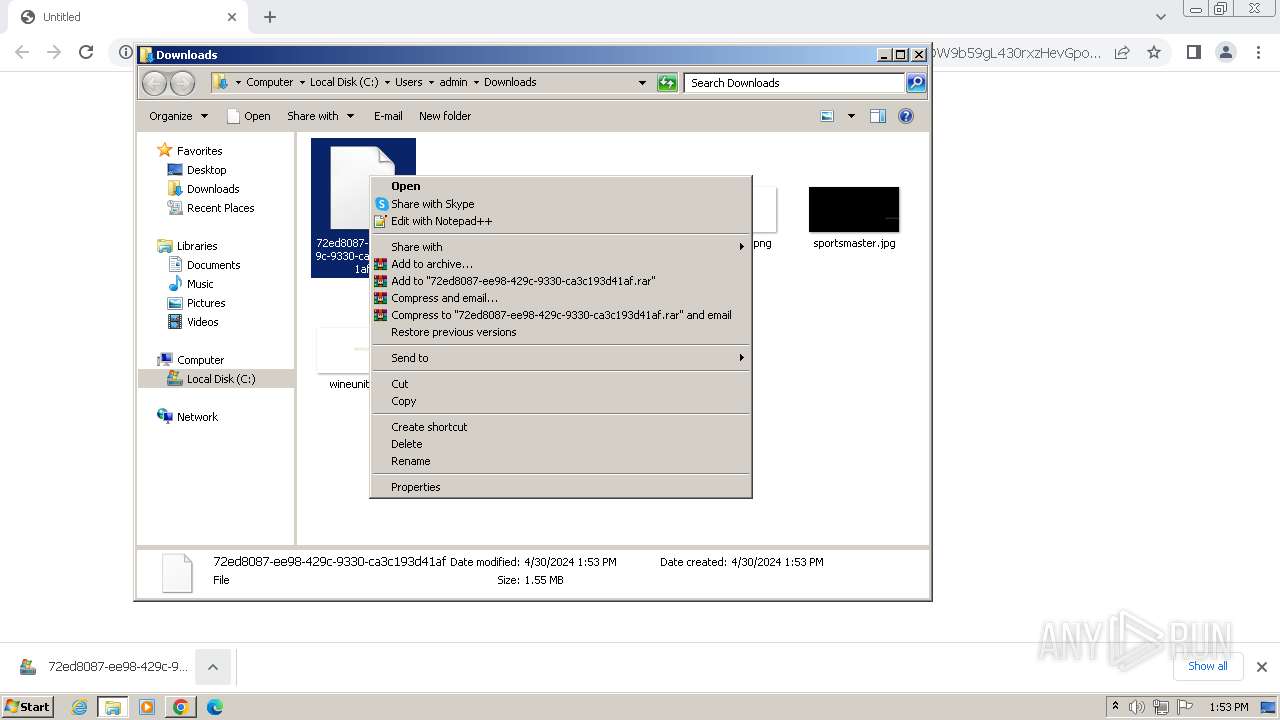The width and height of the screenshot is (1280, 720).
Task: Open the address bar history dropdown
Action: click(x=642, y=83)
